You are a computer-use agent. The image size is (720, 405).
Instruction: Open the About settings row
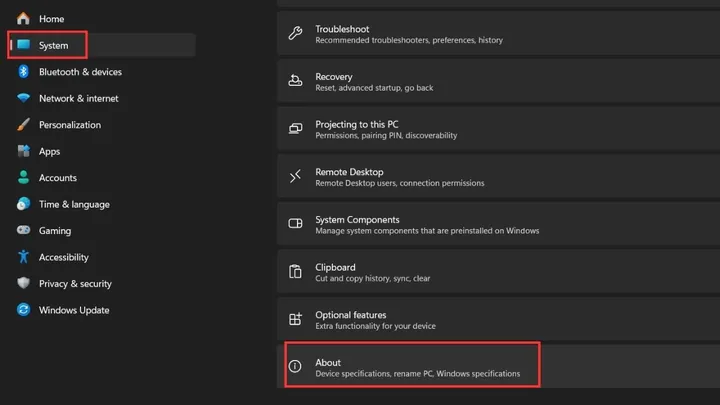click(499, 366)
